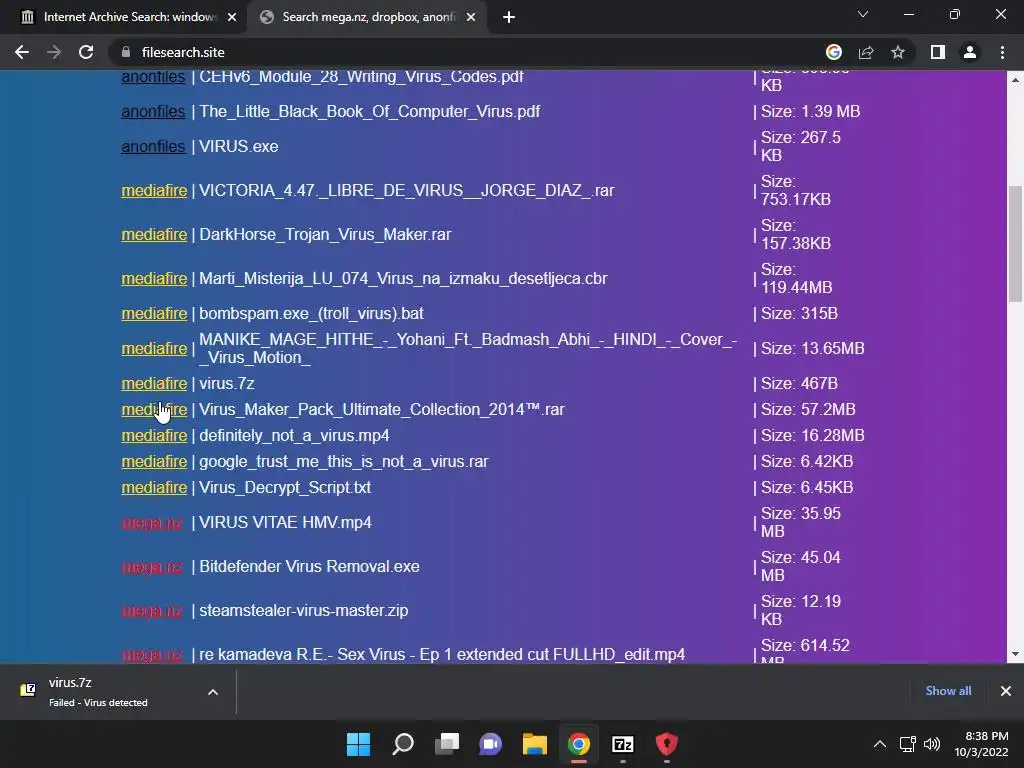Switch to Internet Archive Search tab

pos(130,17)
